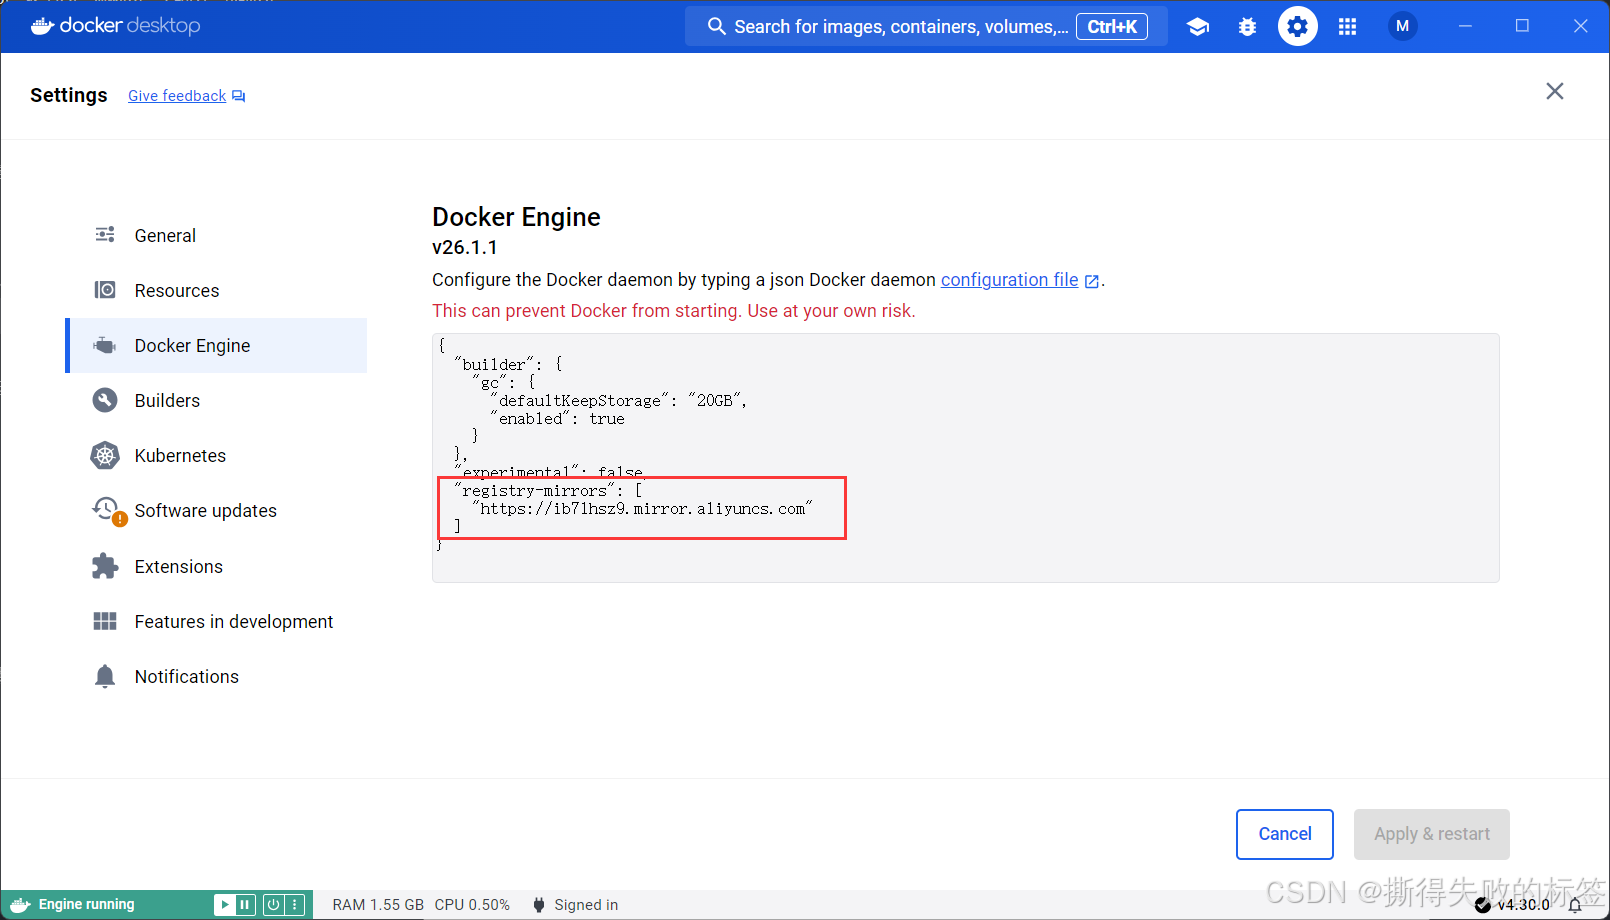
Task: Click the Ctrl+K shortcut badge
Action: click(x=1112, y=27)
